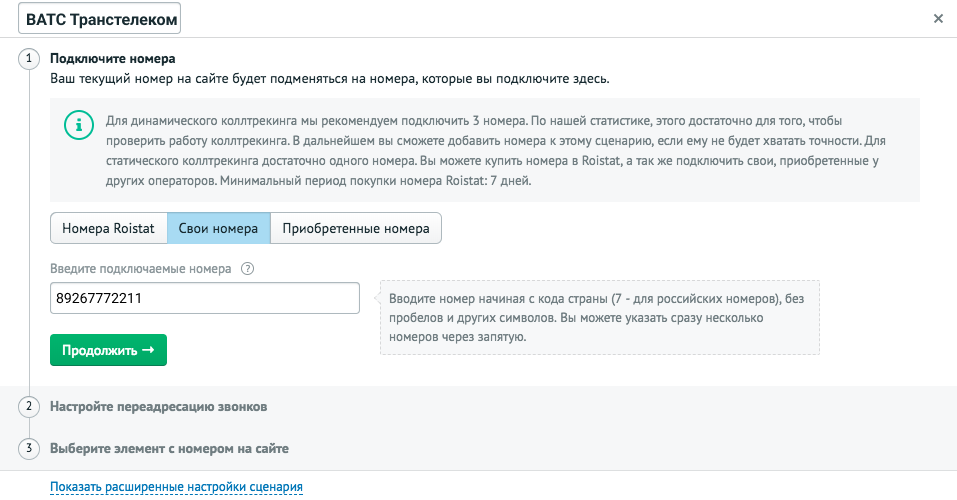This screenshot has height=500, width=957.
Task: Click the scenario name field ВАТС Транстелеком
Action: 100,19
